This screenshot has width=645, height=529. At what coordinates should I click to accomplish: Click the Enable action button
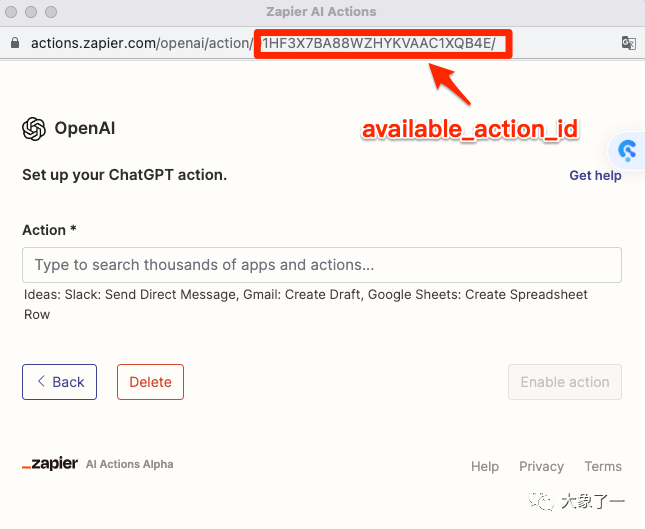[565, 382]
